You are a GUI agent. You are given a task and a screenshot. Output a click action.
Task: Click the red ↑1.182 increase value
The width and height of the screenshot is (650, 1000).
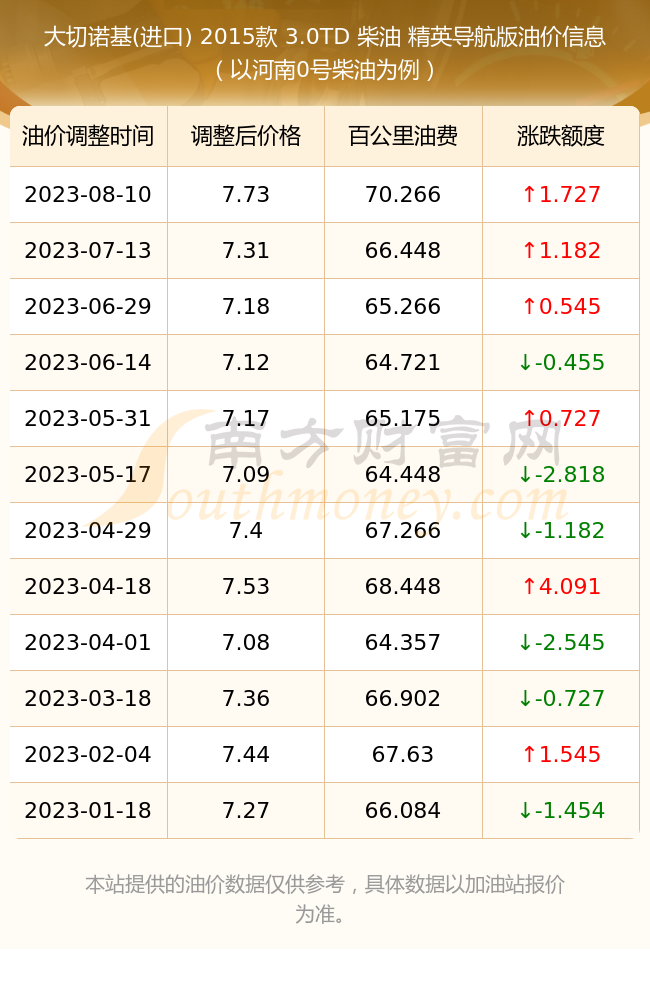tap(561, 250)
